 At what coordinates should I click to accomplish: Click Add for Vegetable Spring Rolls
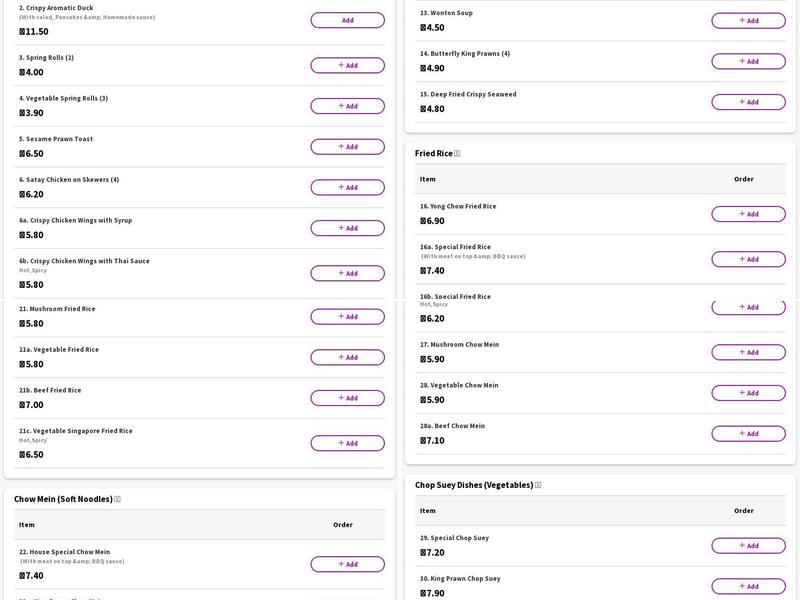click(x=347, y=106)
